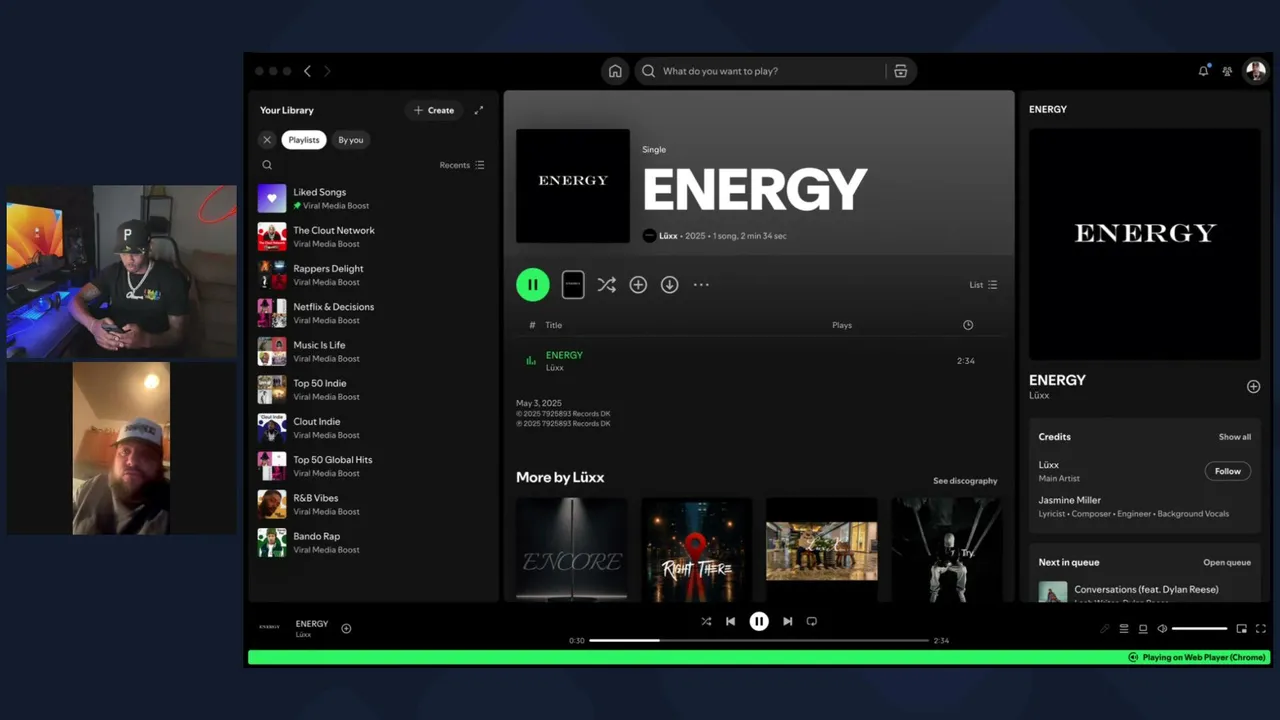Open the user profile avatar menu
This screenshot has width=1280, height=720.
(x=1254, y=71)
